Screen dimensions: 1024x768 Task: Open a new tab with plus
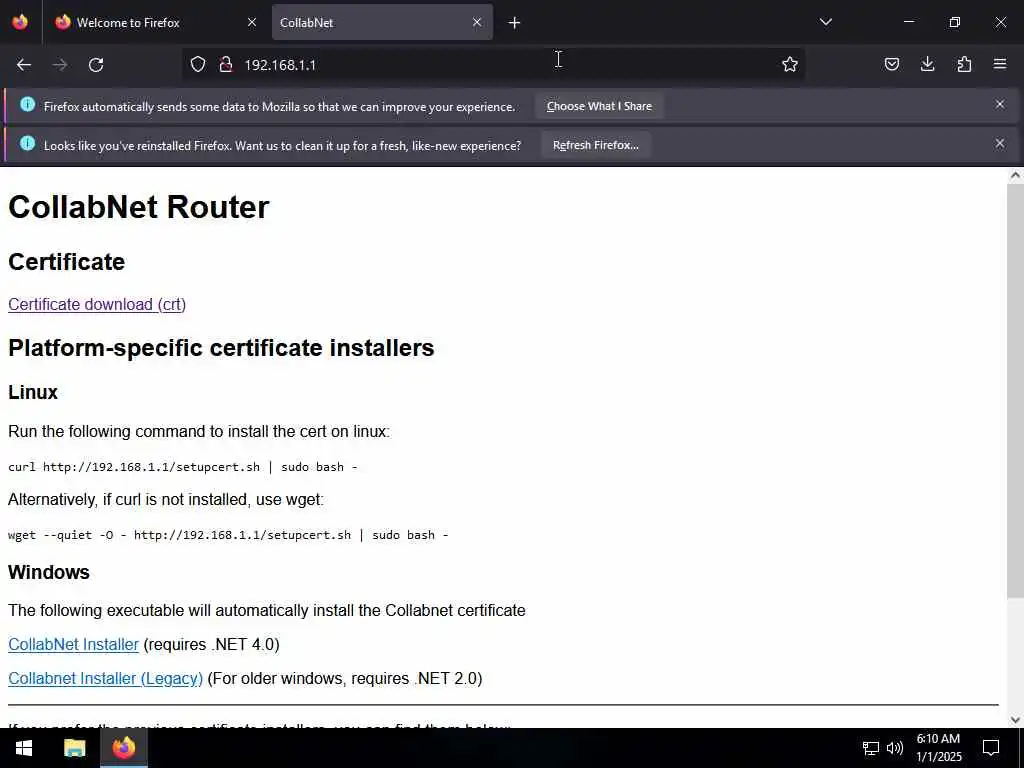click(514, 23)
